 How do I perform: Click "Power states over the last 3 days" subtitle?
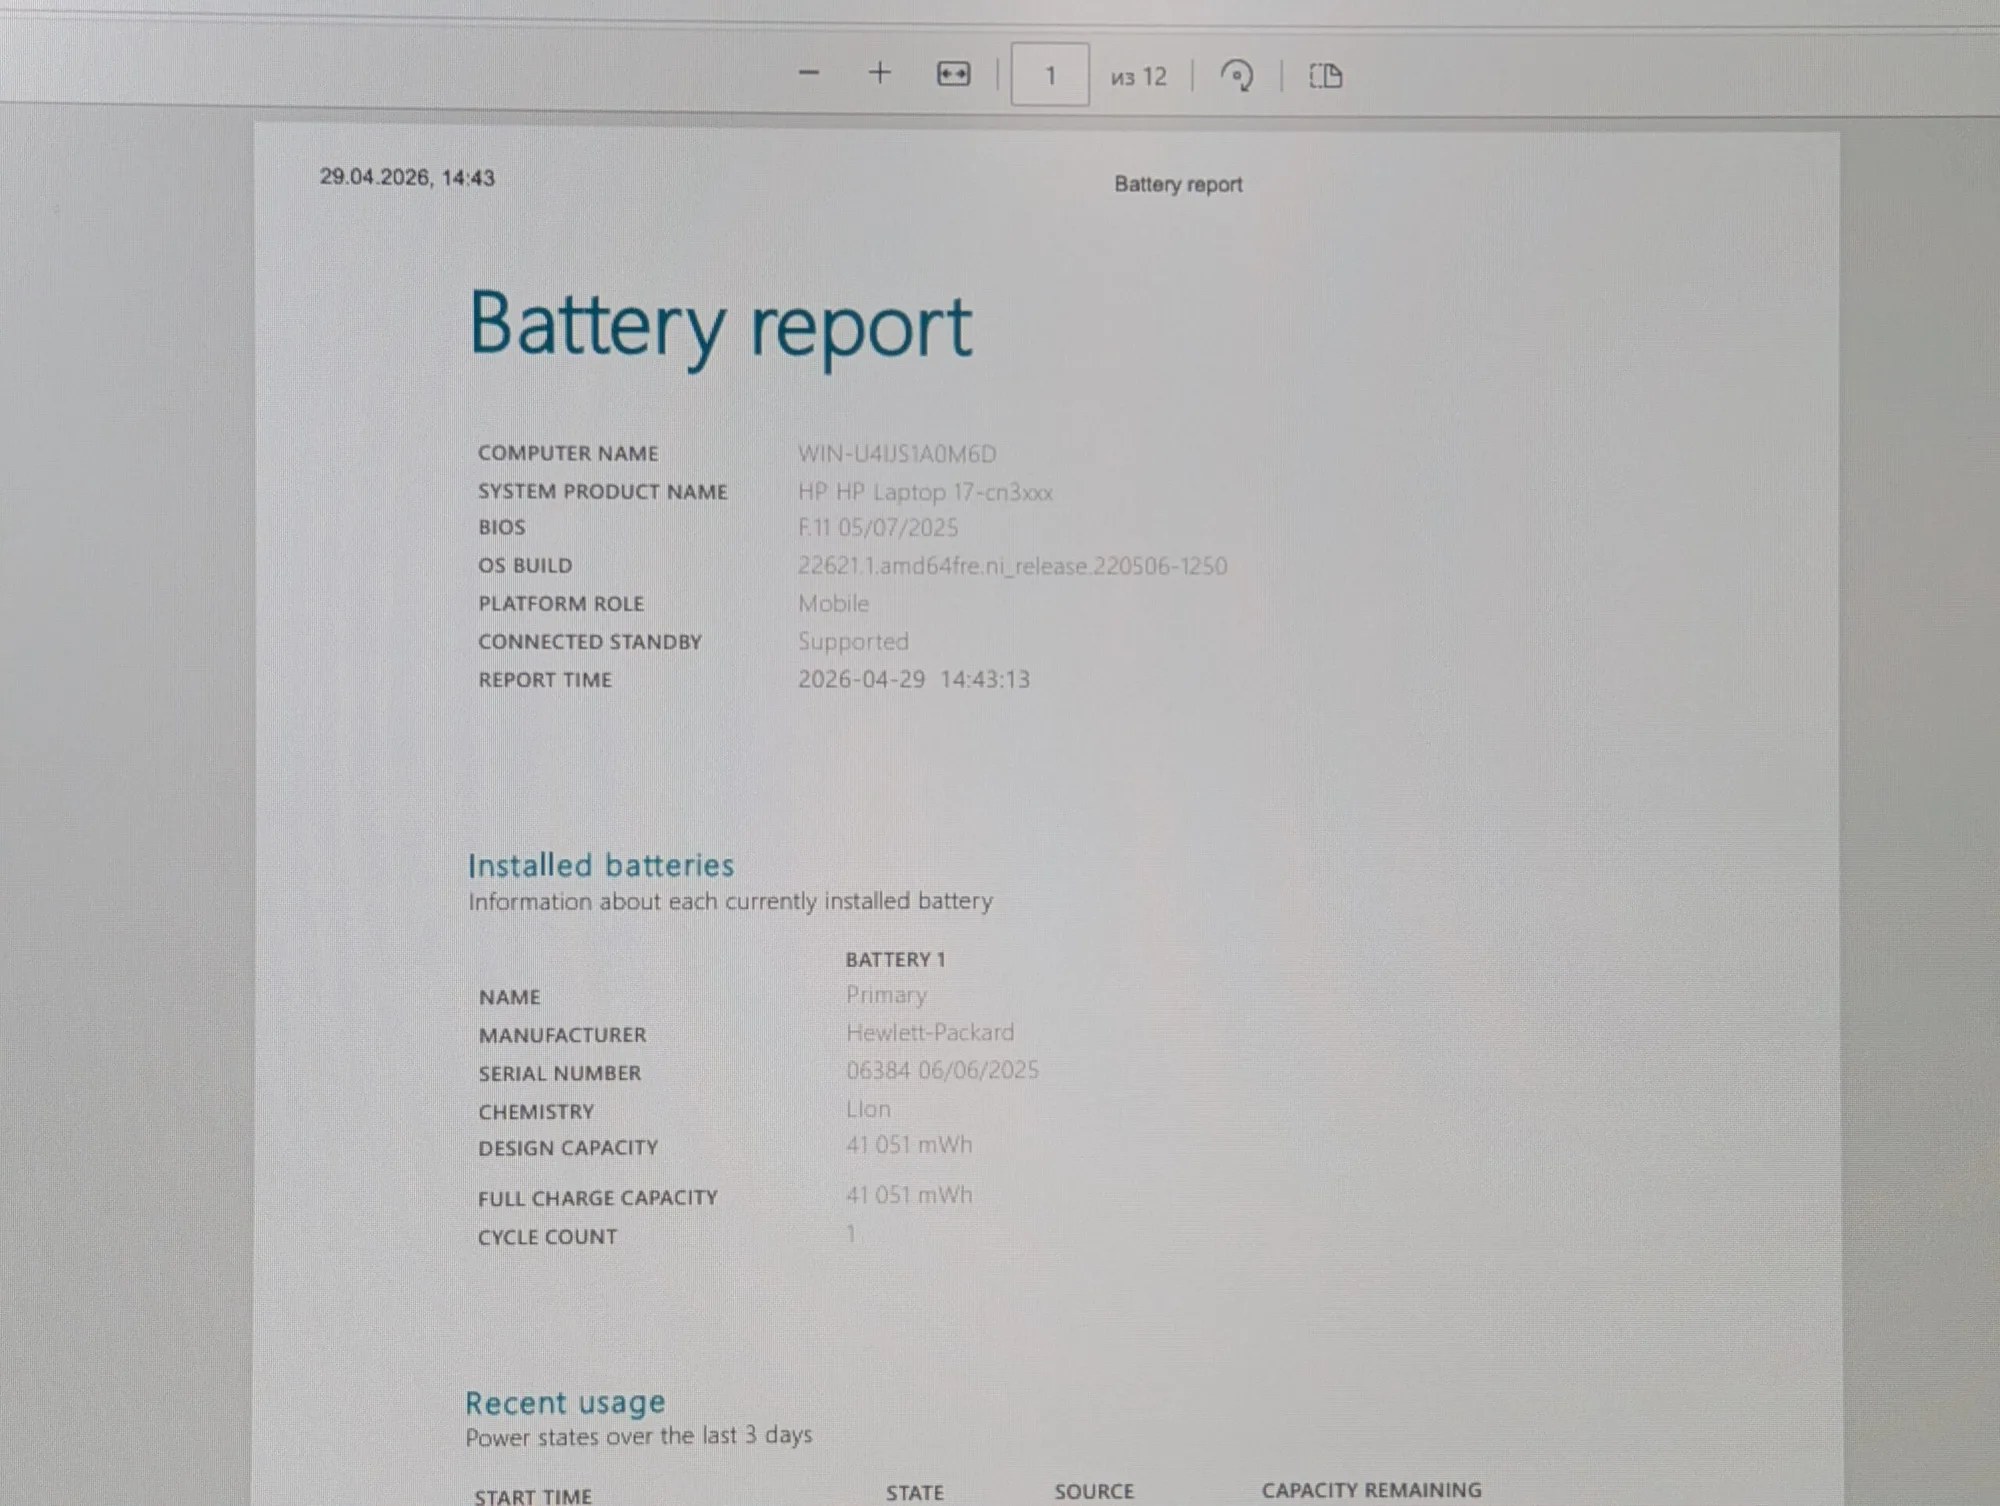(638, 1436)
